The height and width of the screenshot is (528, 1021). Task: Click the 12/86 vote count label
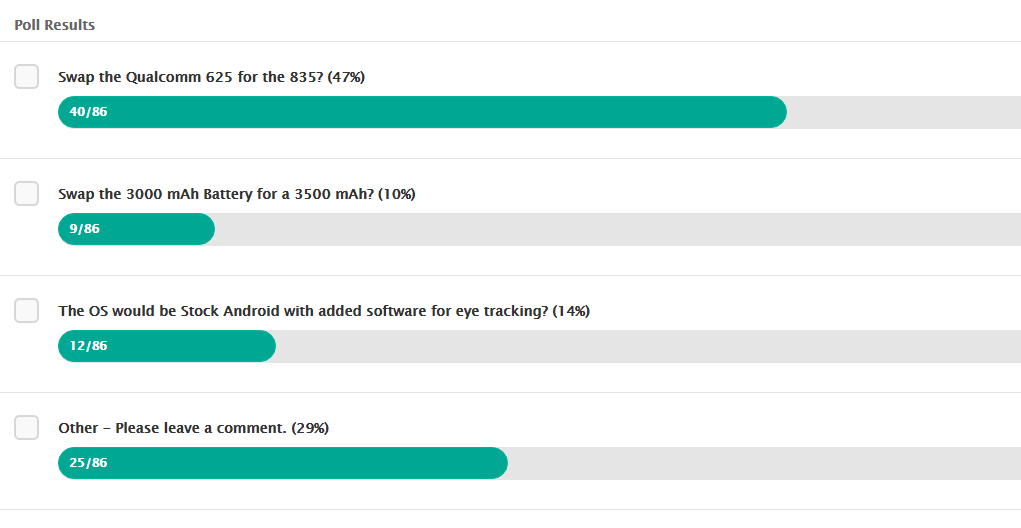point(89,346)
